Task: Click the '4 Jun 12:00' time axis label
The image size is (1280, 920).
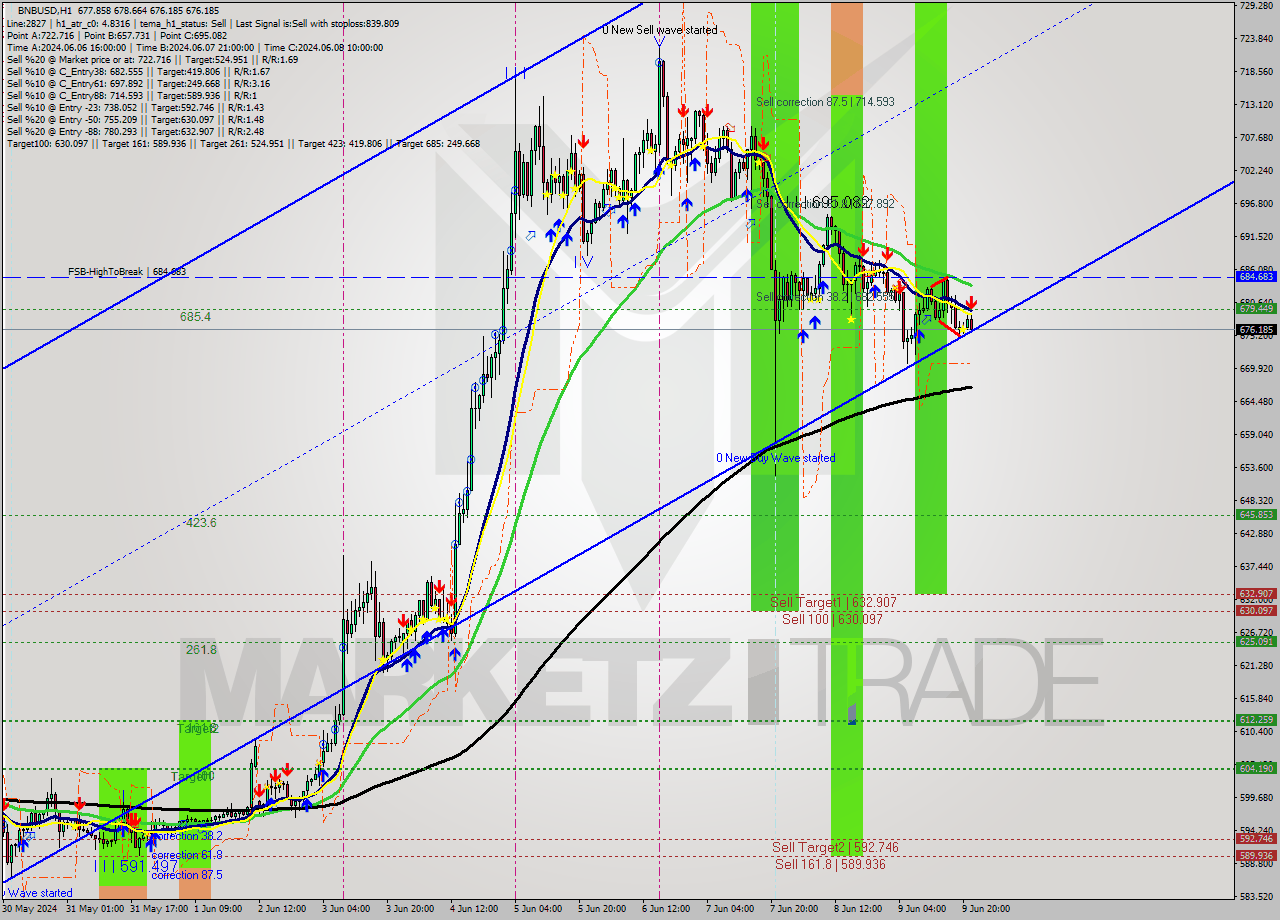Action: (474, 909)
